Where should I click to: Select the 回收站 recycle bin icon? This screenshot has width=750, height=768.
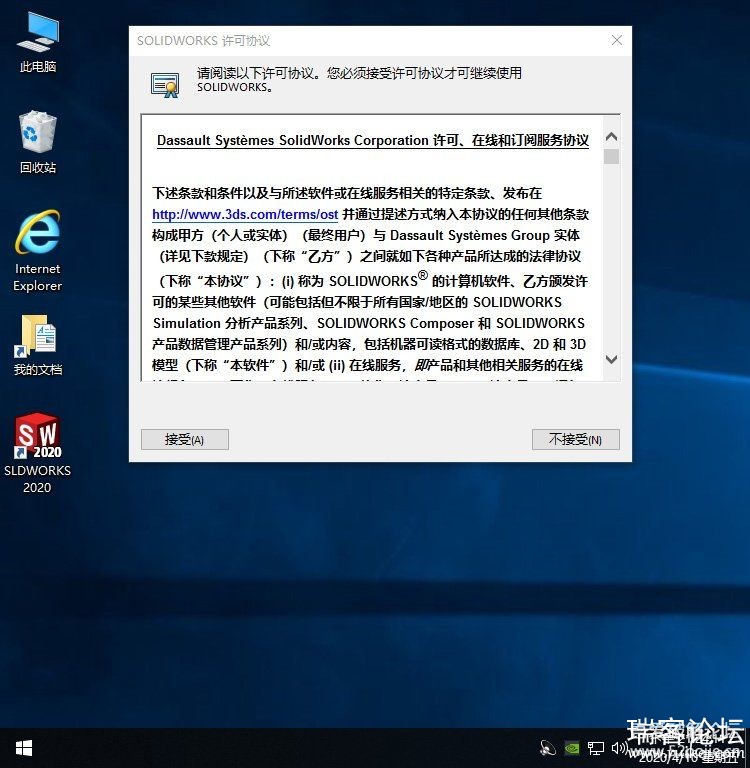coord(38,142)
